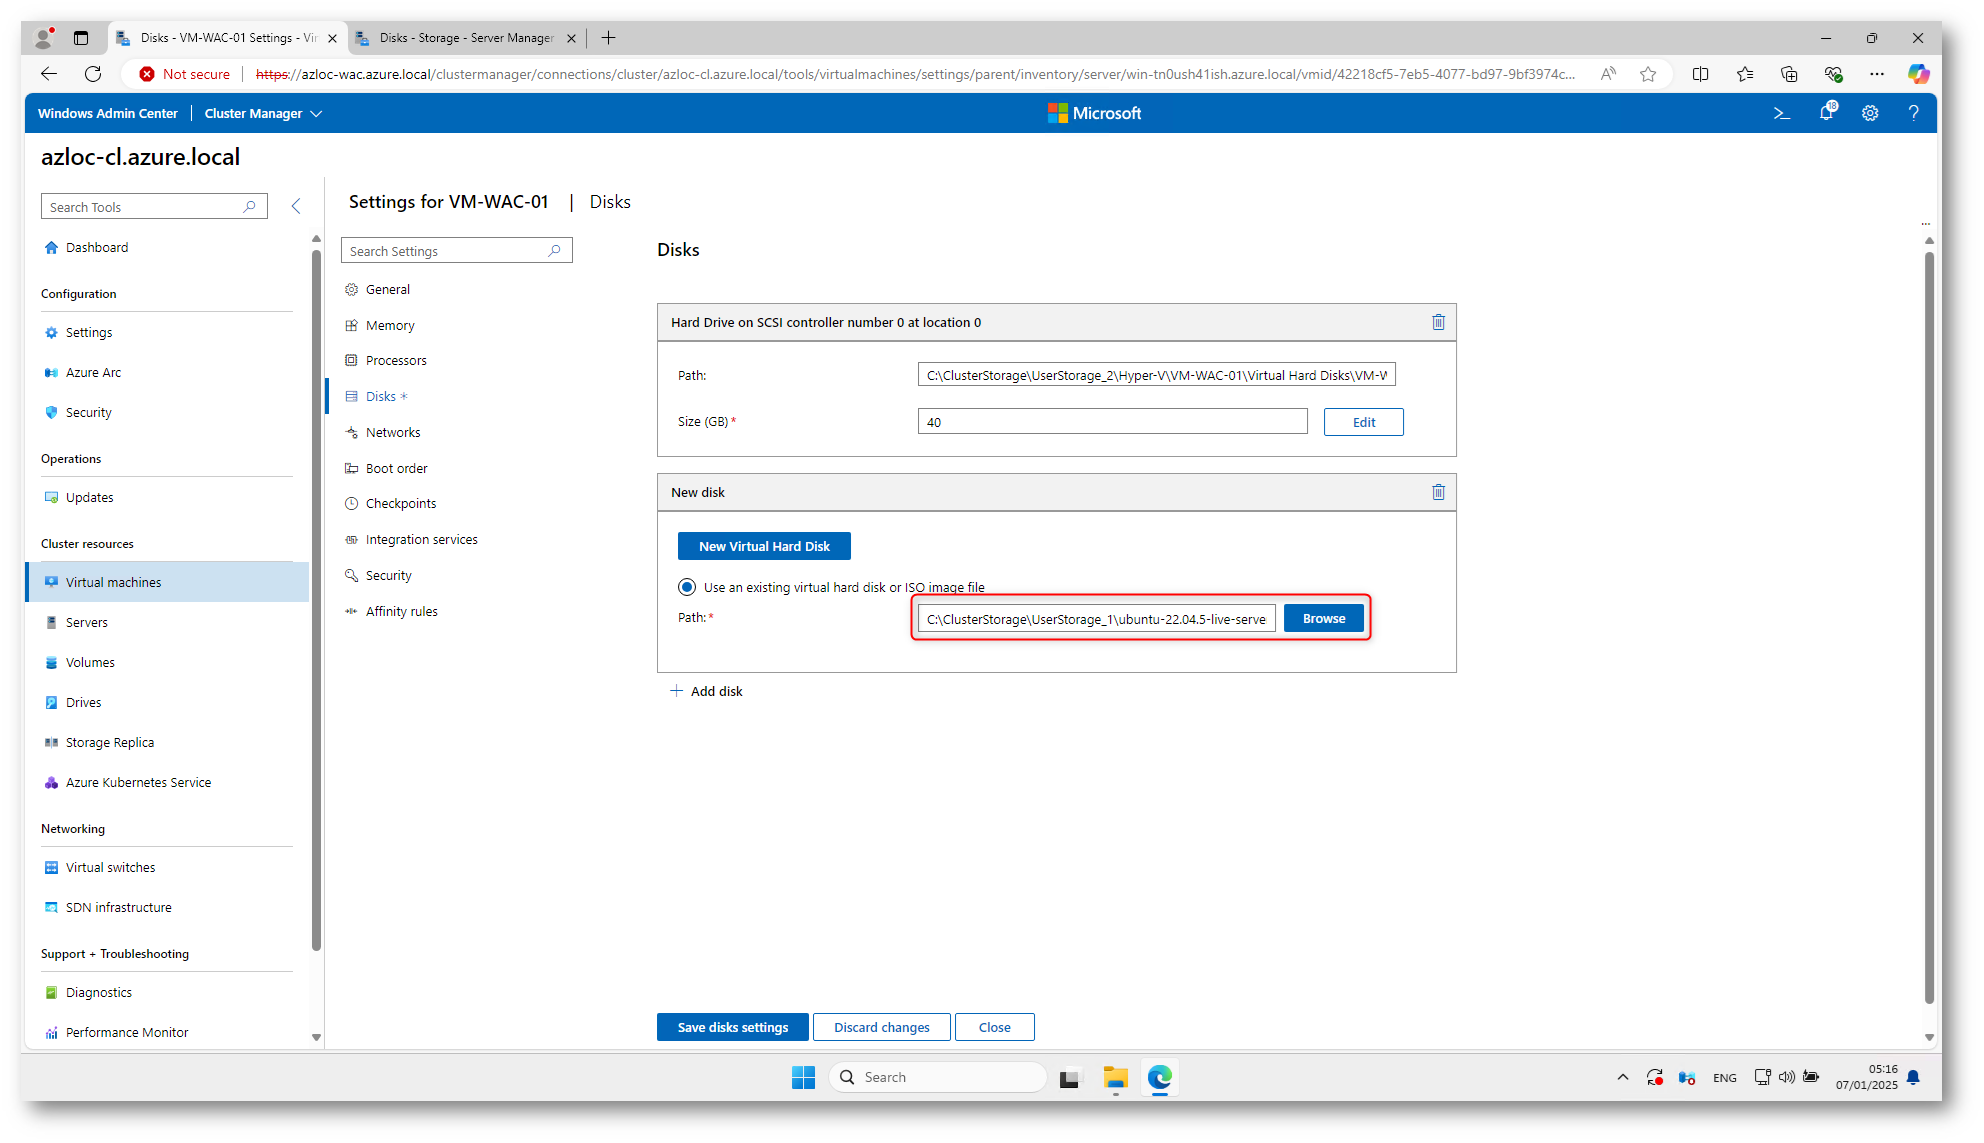This screenshot has height=1143, width=1984.
Task: Open File Explorer from taskbar
Action: (1115, 1077)
